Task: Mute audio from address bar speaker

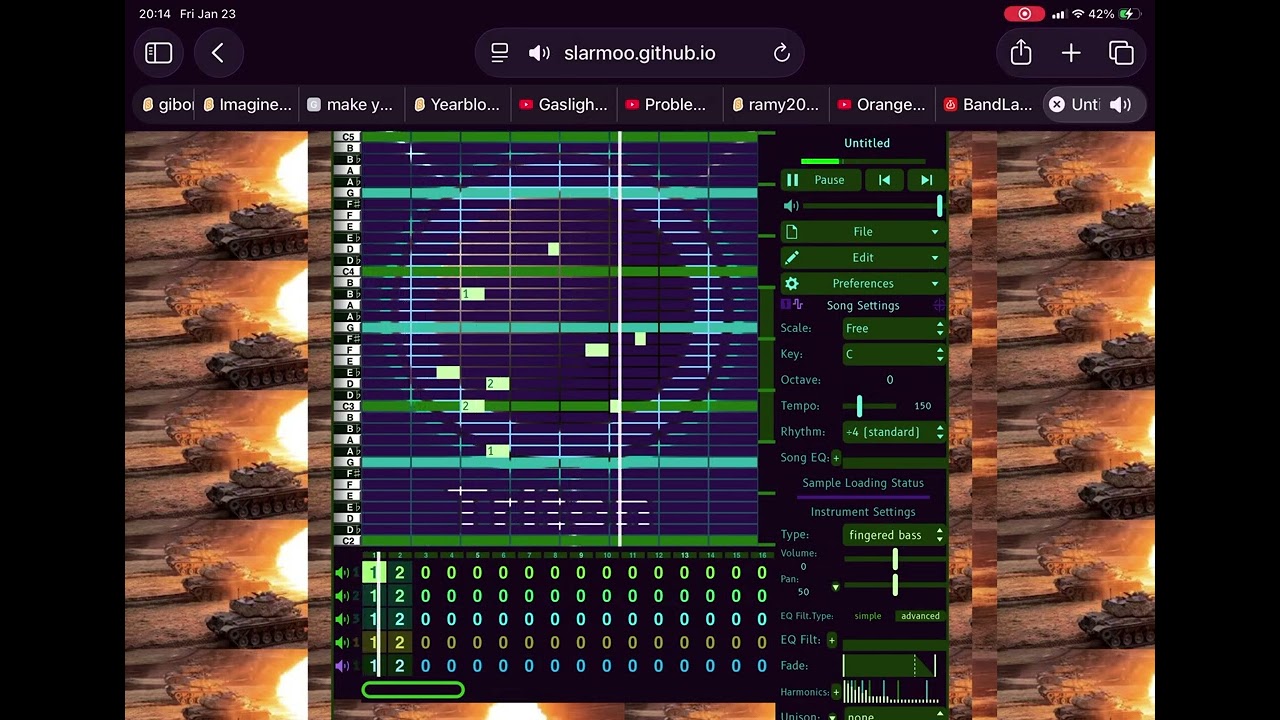Action: [x=539, y=53]
